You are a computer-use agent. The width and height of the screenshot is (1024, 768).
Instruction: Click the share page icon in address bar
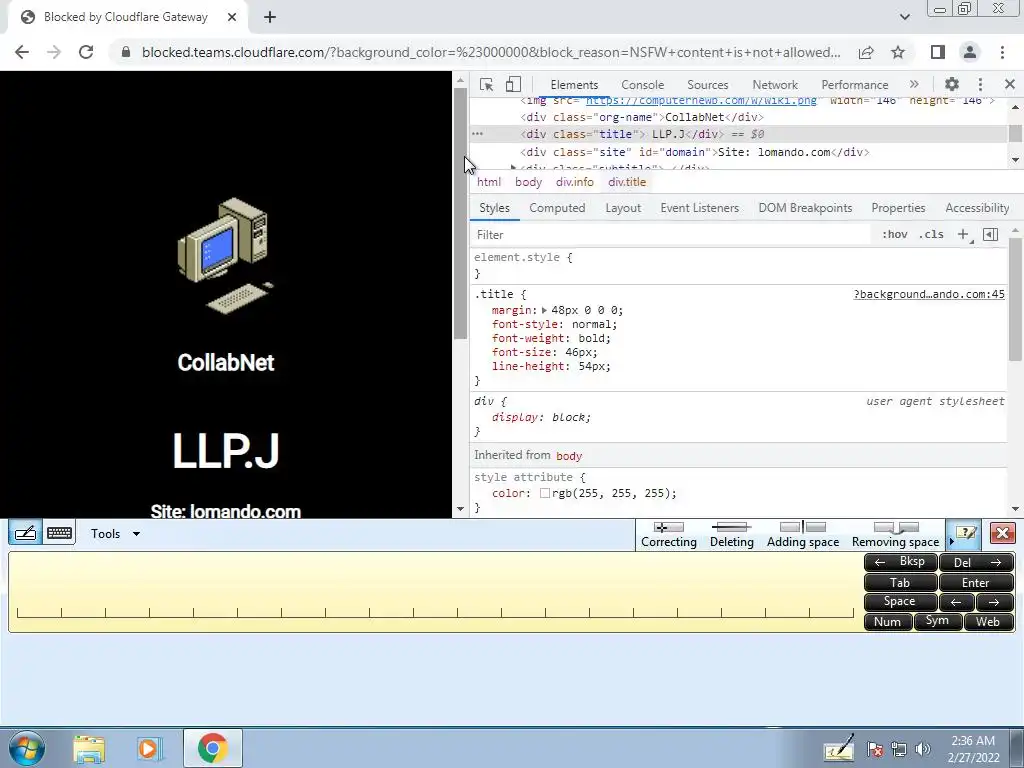(x=866, y=52)
